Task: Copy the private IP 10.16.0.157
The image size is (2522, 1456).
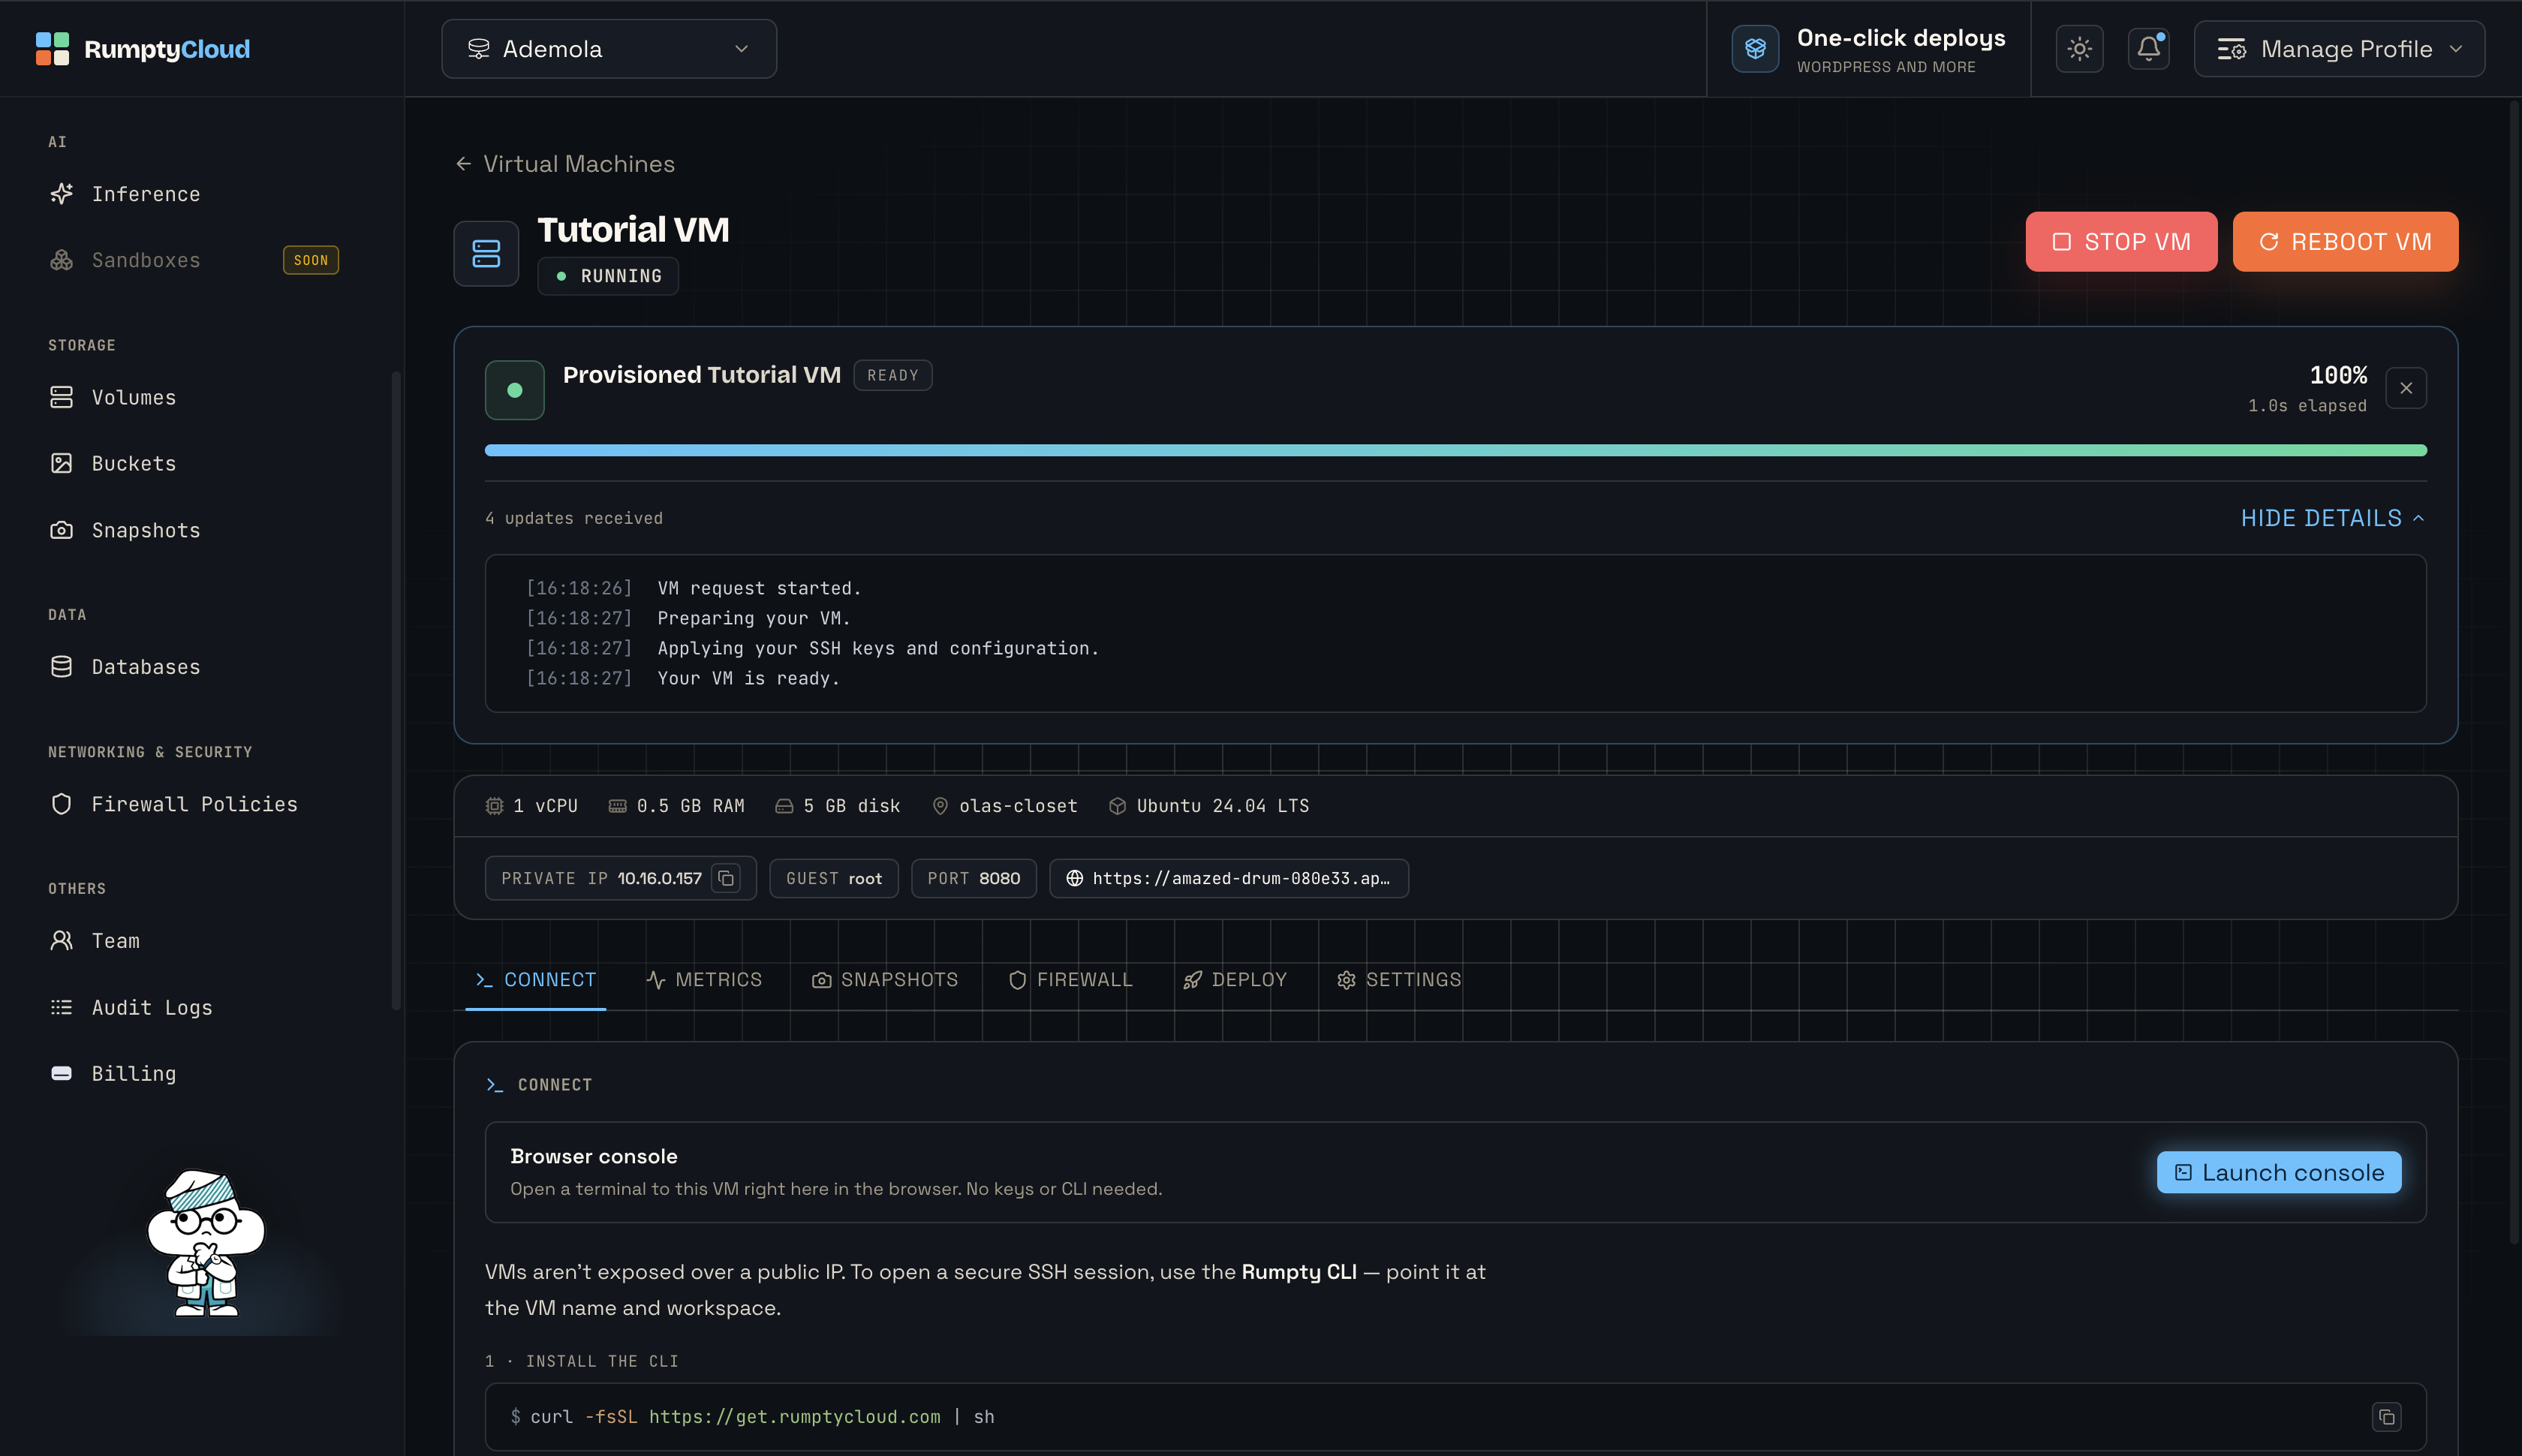Action: point(727,878)
